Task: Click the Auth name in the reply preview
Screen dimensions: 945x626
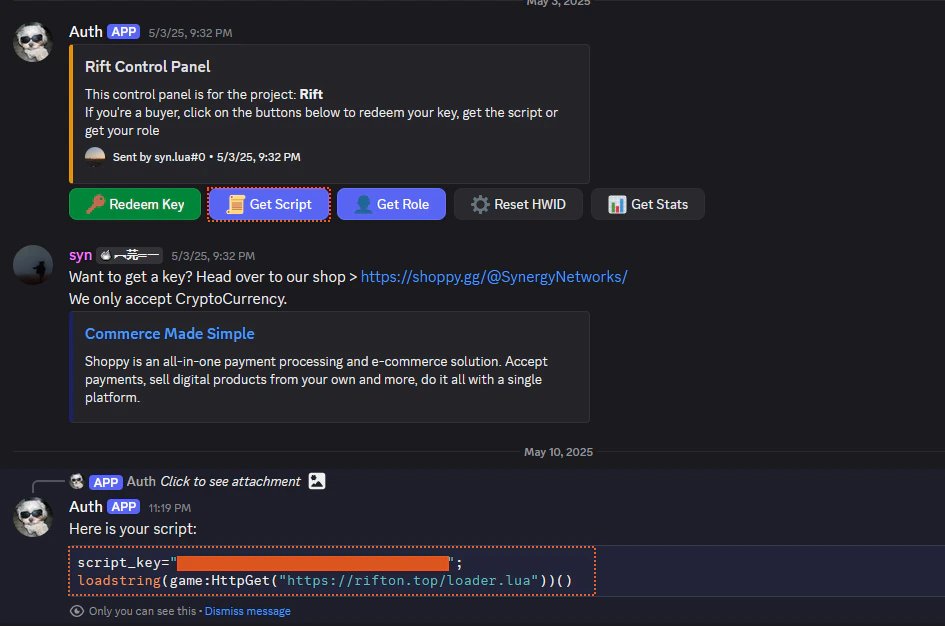Action: click(x=141, y=481)
